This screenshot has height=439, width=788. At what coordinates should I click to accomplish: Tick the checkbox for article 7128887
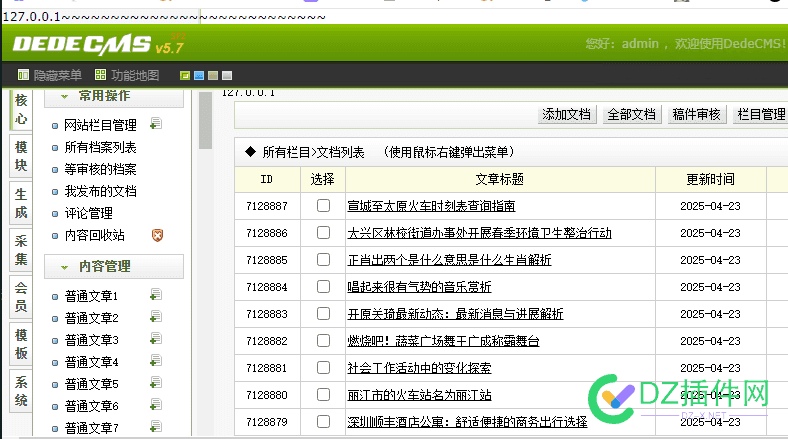tap(323, 205)
